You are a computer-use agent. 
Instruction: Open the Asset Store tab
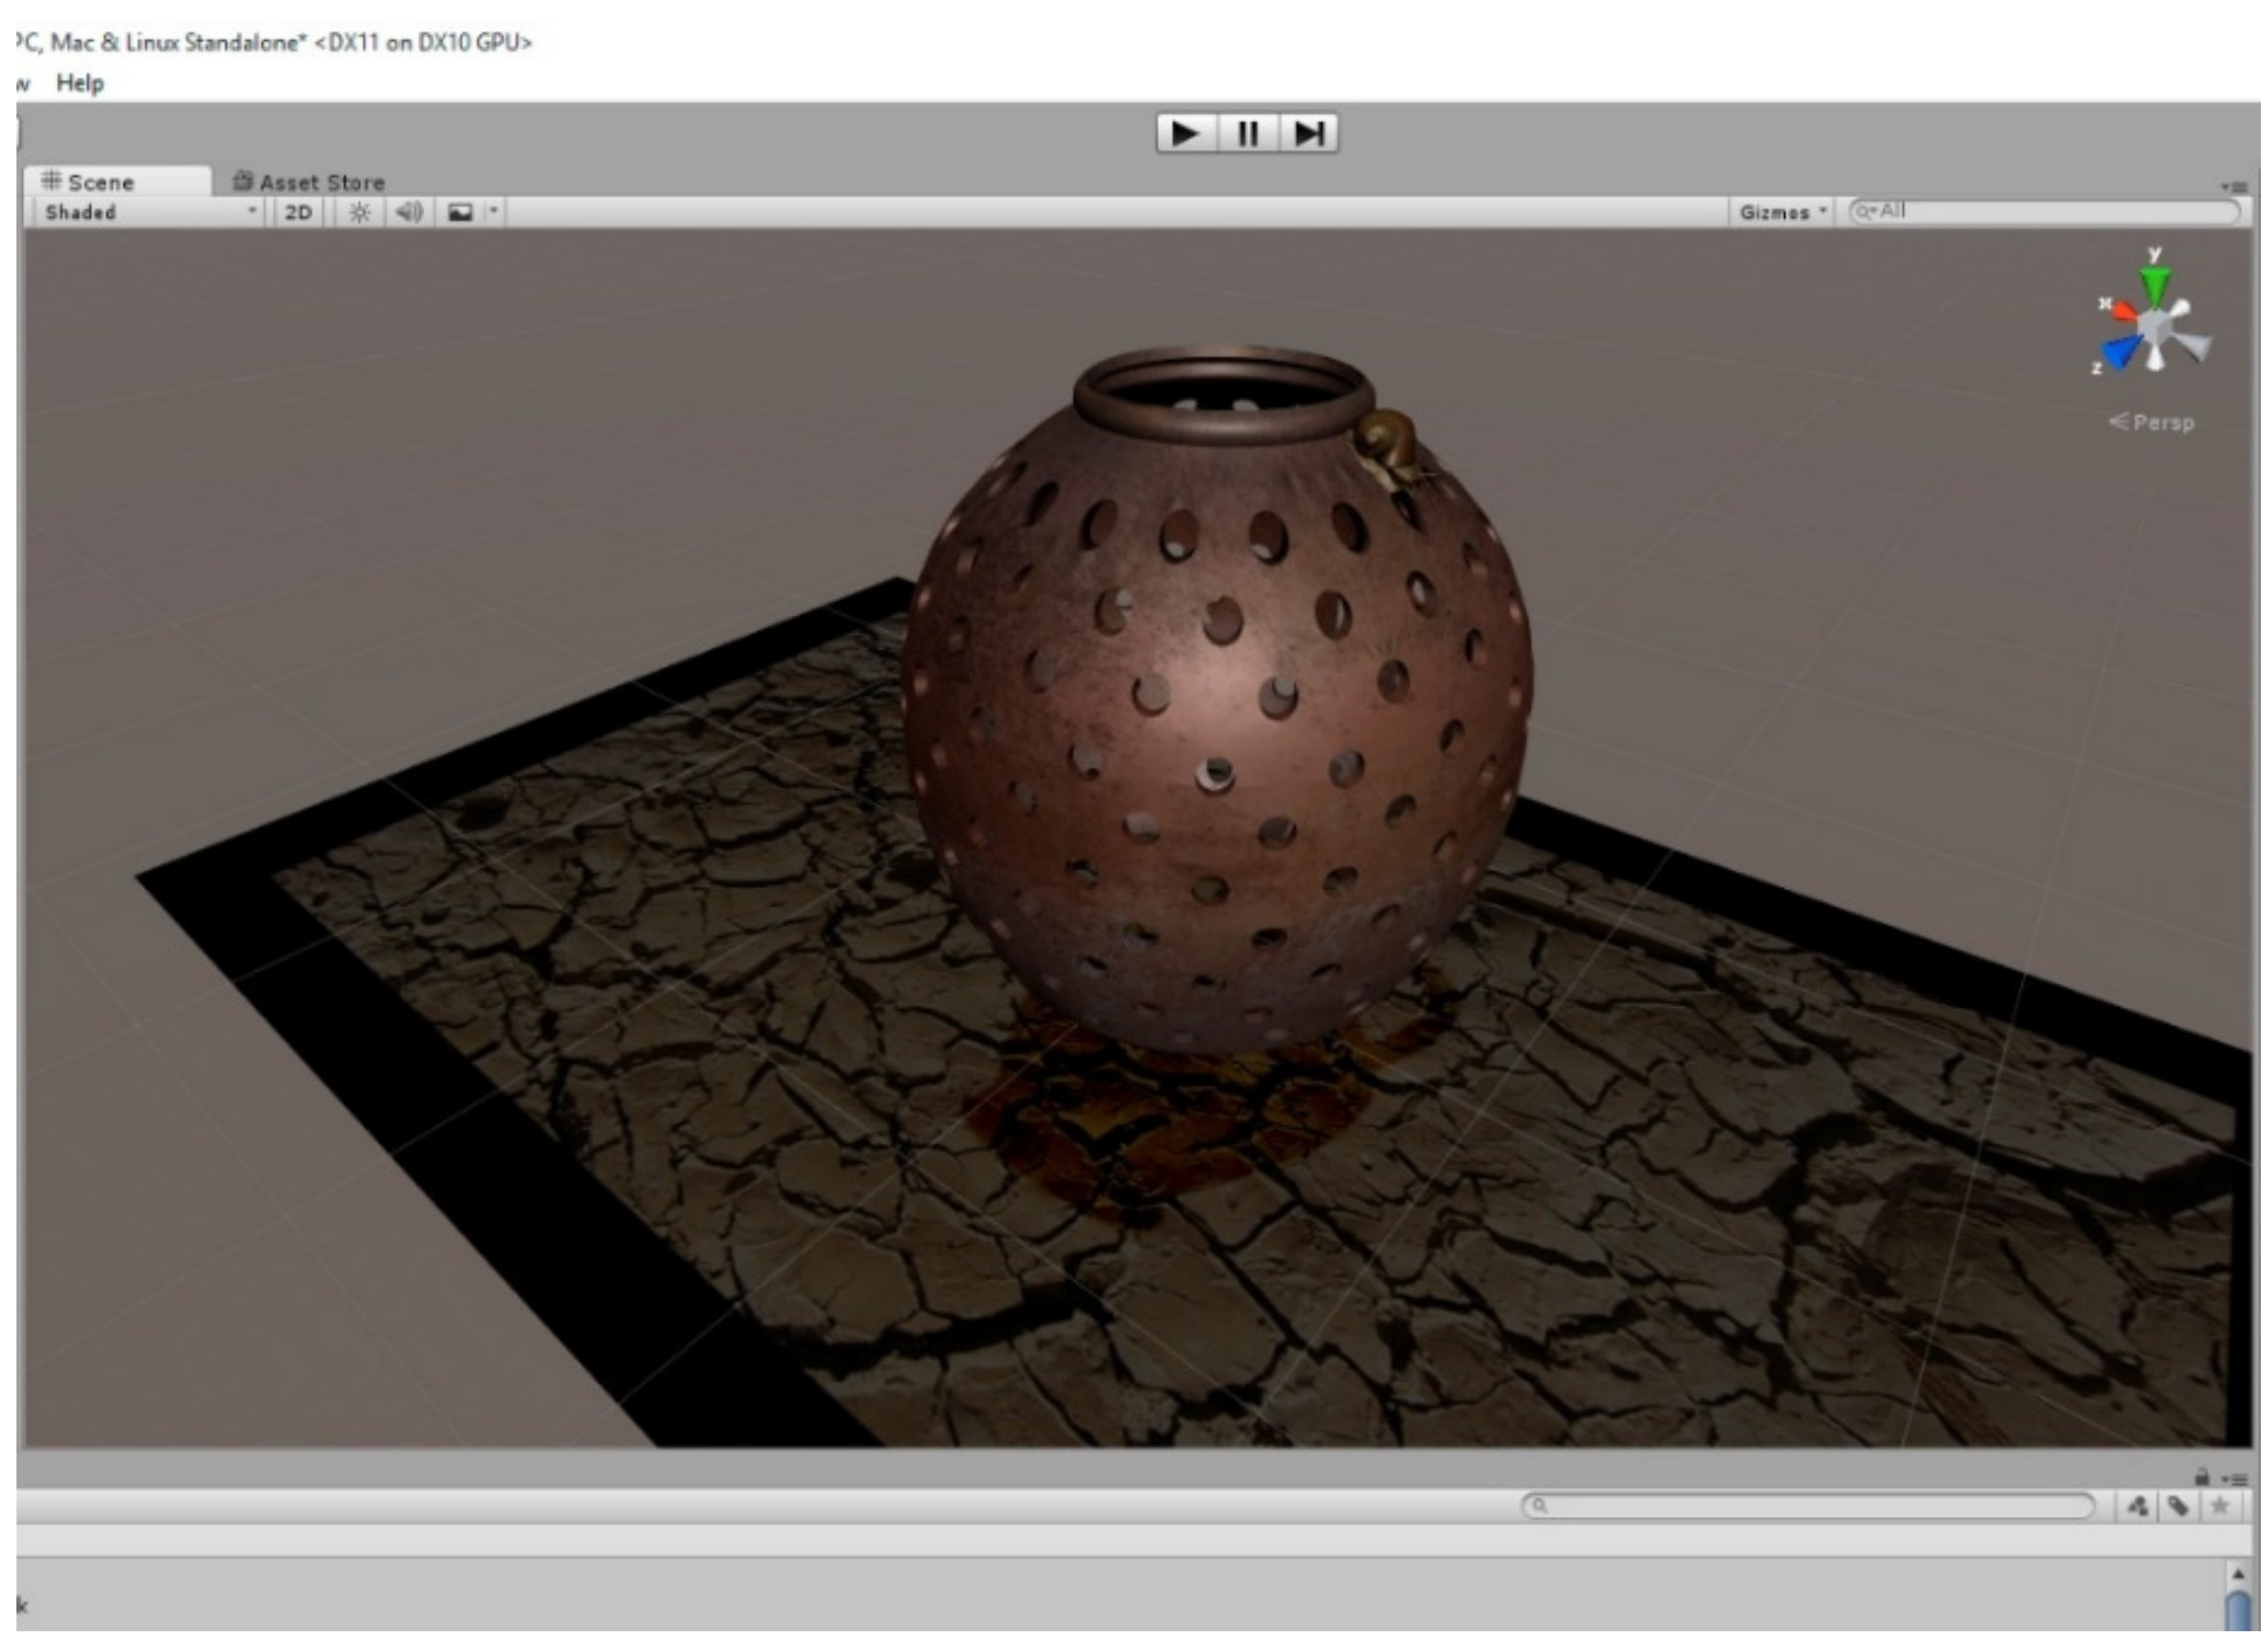[309, 182]
